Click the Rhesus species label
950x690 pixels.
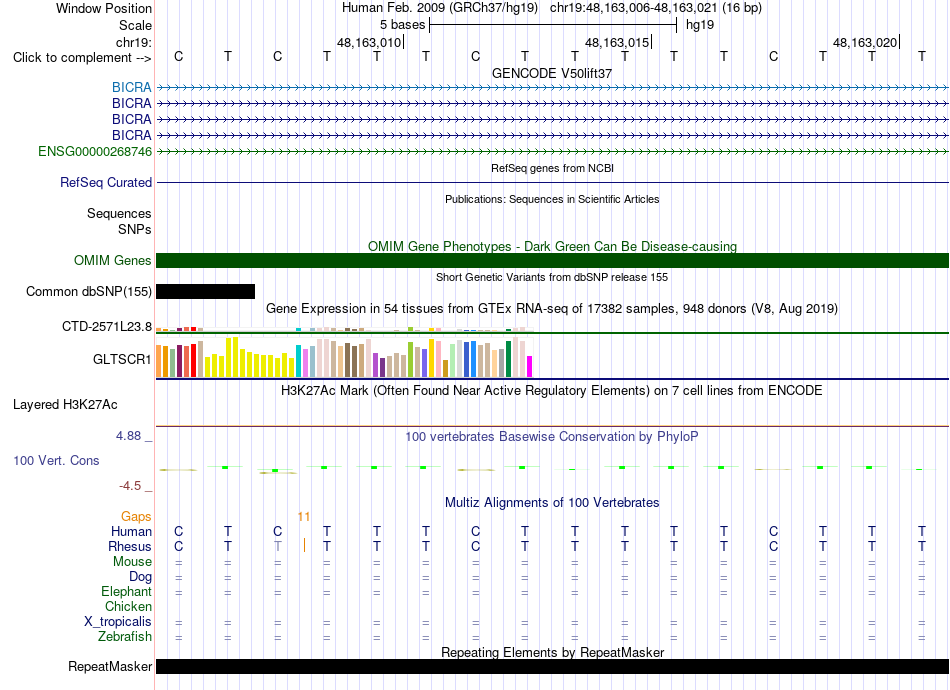(130, 546)
